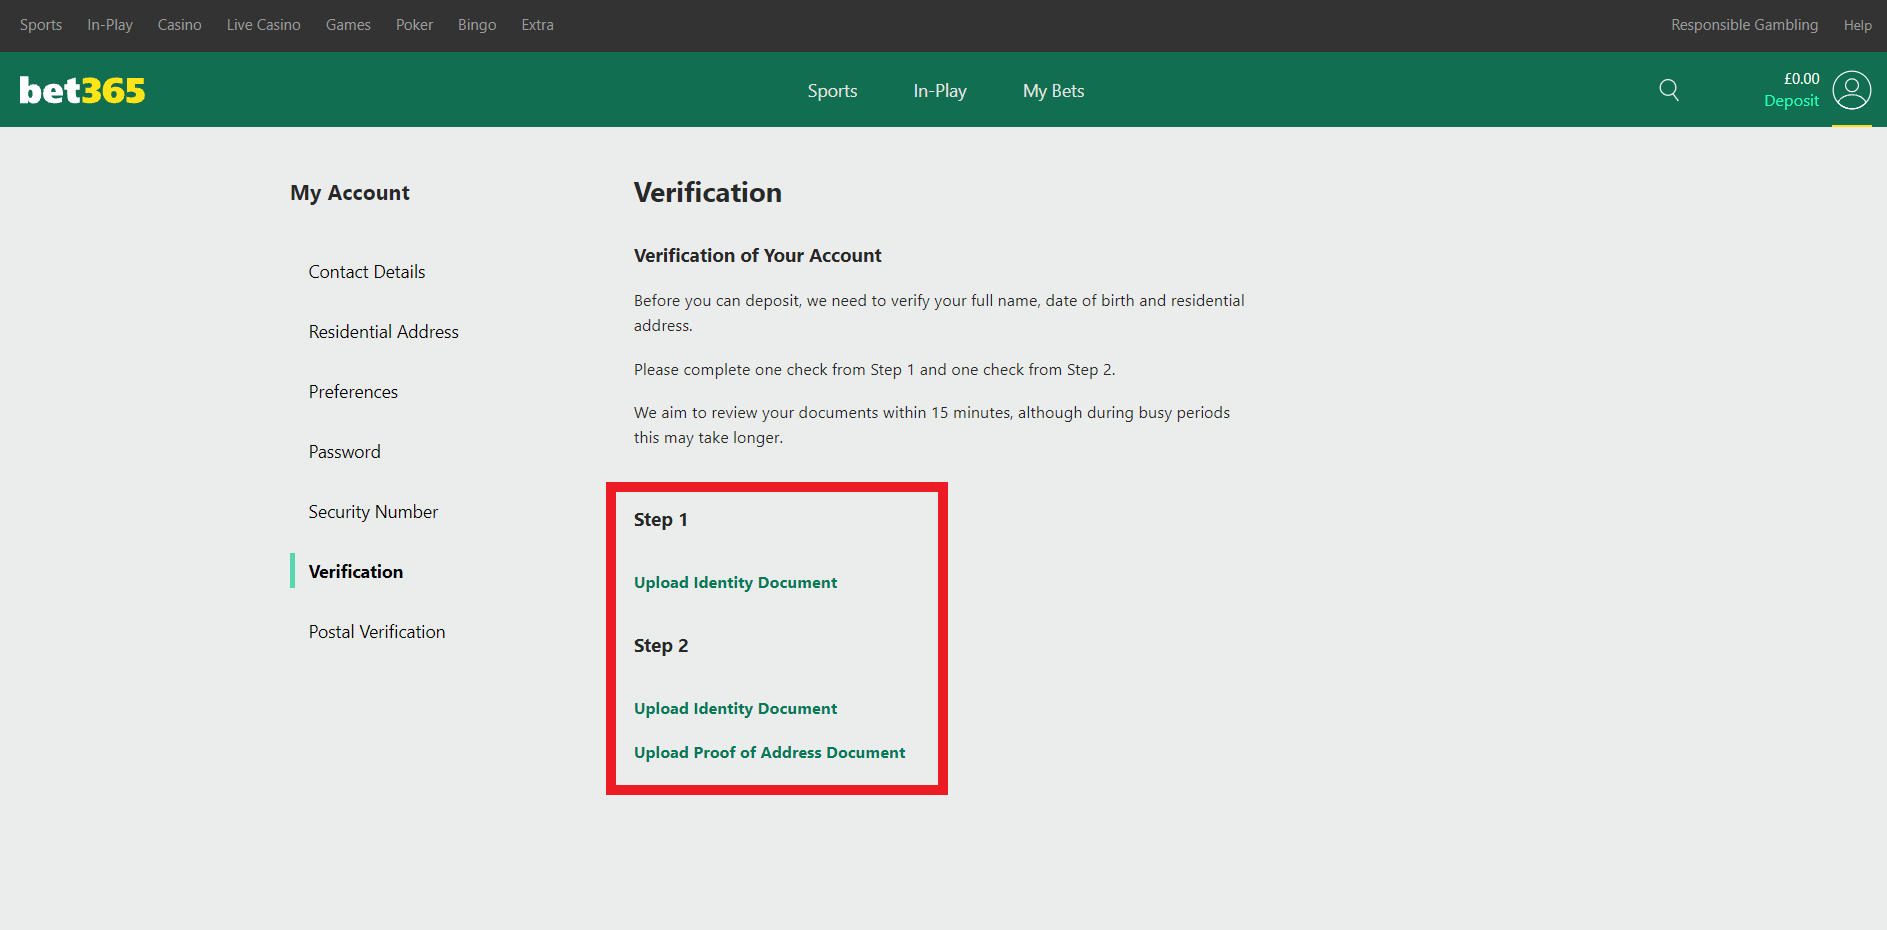Open Security Number settings
Screen dimensions: 1887x930
click(373, 512)
